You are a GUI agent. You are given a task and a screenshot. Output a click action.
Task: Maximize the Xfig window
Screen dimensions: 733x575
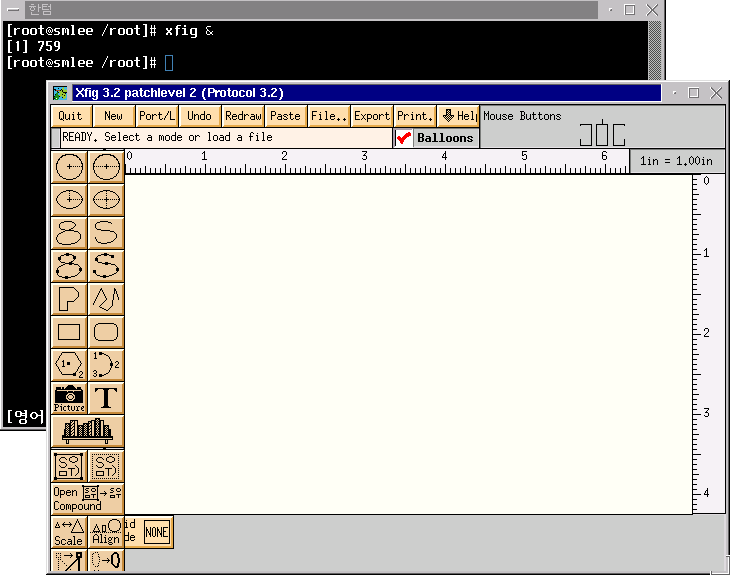694,93
